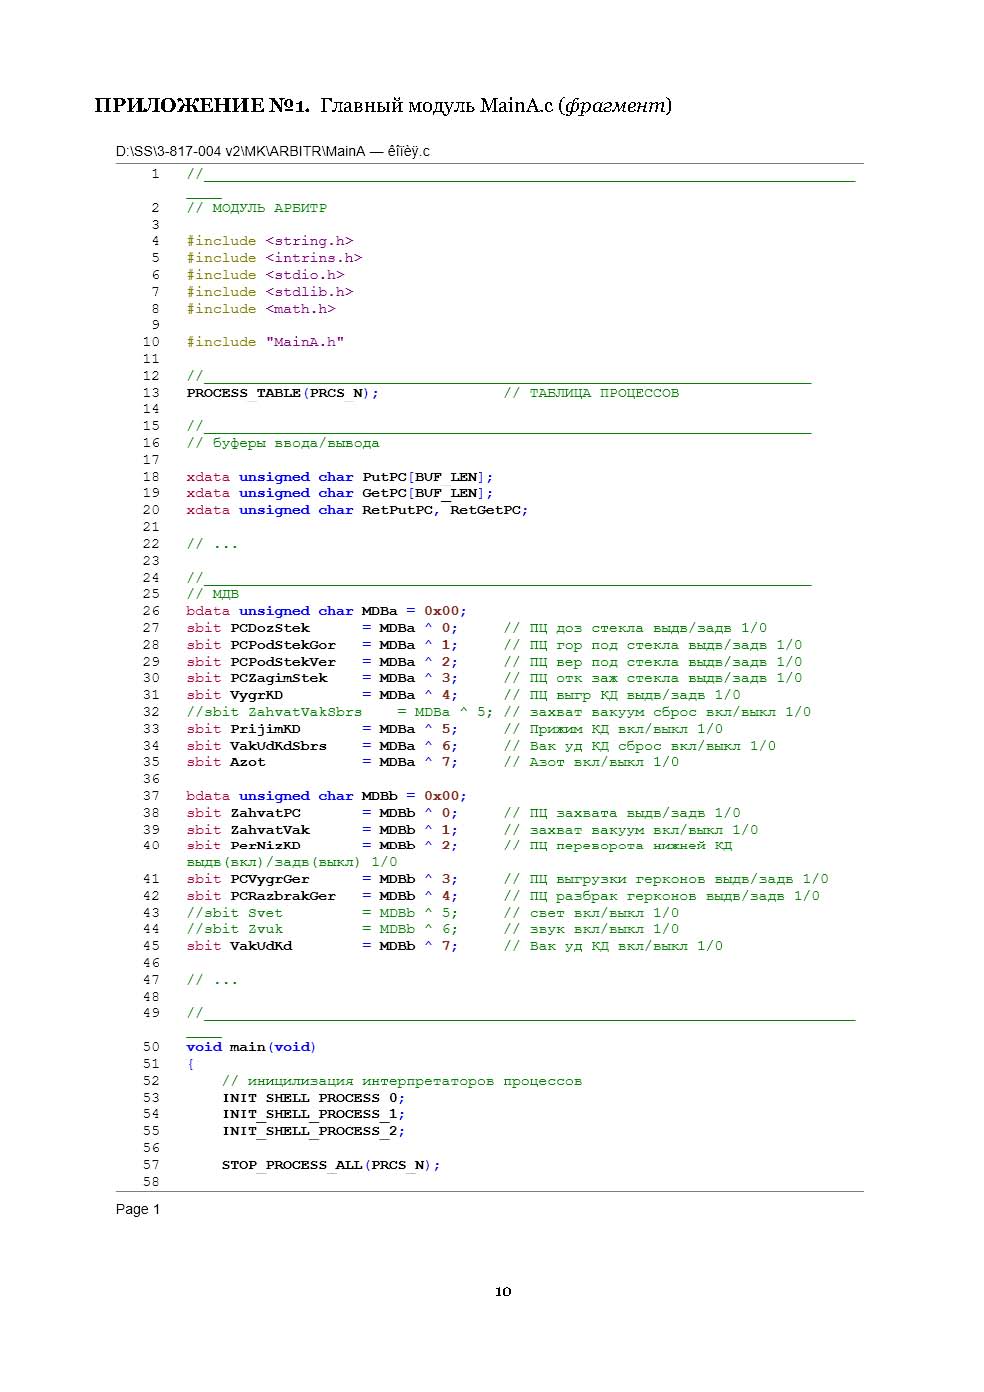
Task: Click the identifier 'PCVygrGer'
Action: point(270,879)
